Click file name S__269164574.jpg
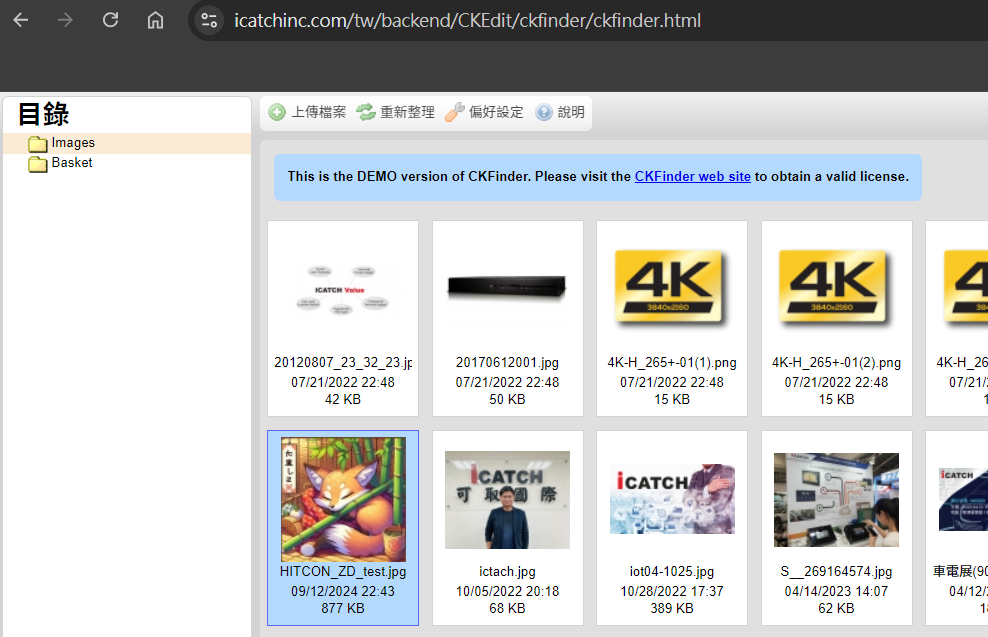The height and width of the screenshot is (637, 988). coord(836,571)
